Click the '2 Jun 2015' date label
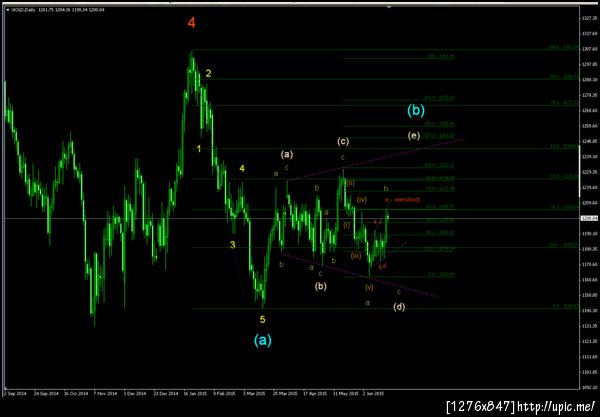The height and width of the screenshot is (417, 600). tap(373, 393)
